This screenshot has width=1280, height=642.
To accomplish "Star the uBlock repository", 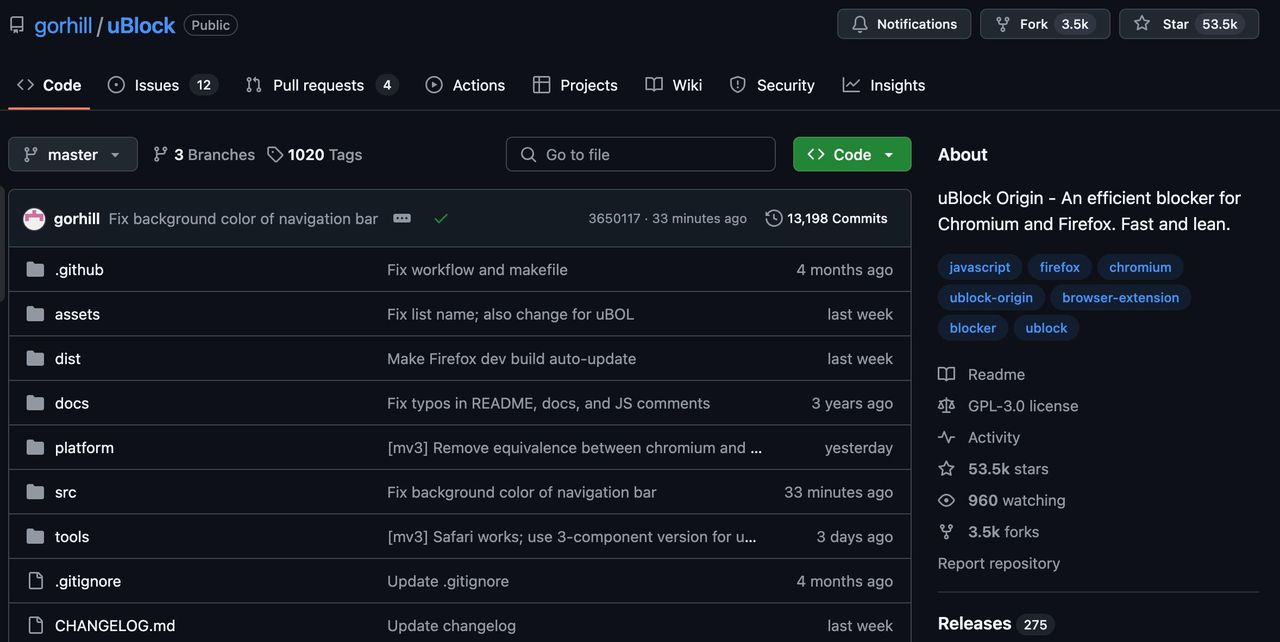I will (1188, 23).
